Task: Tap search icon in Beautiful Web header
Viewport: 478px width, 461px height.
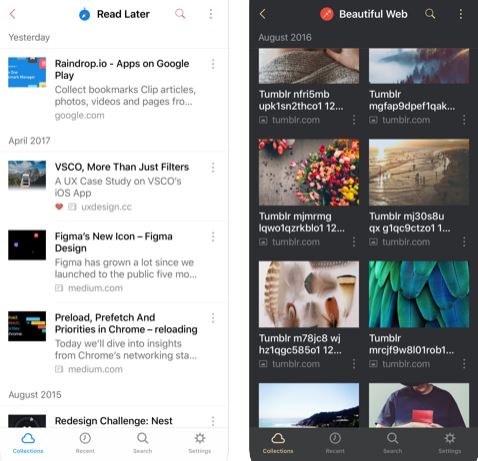Action: 430,14
